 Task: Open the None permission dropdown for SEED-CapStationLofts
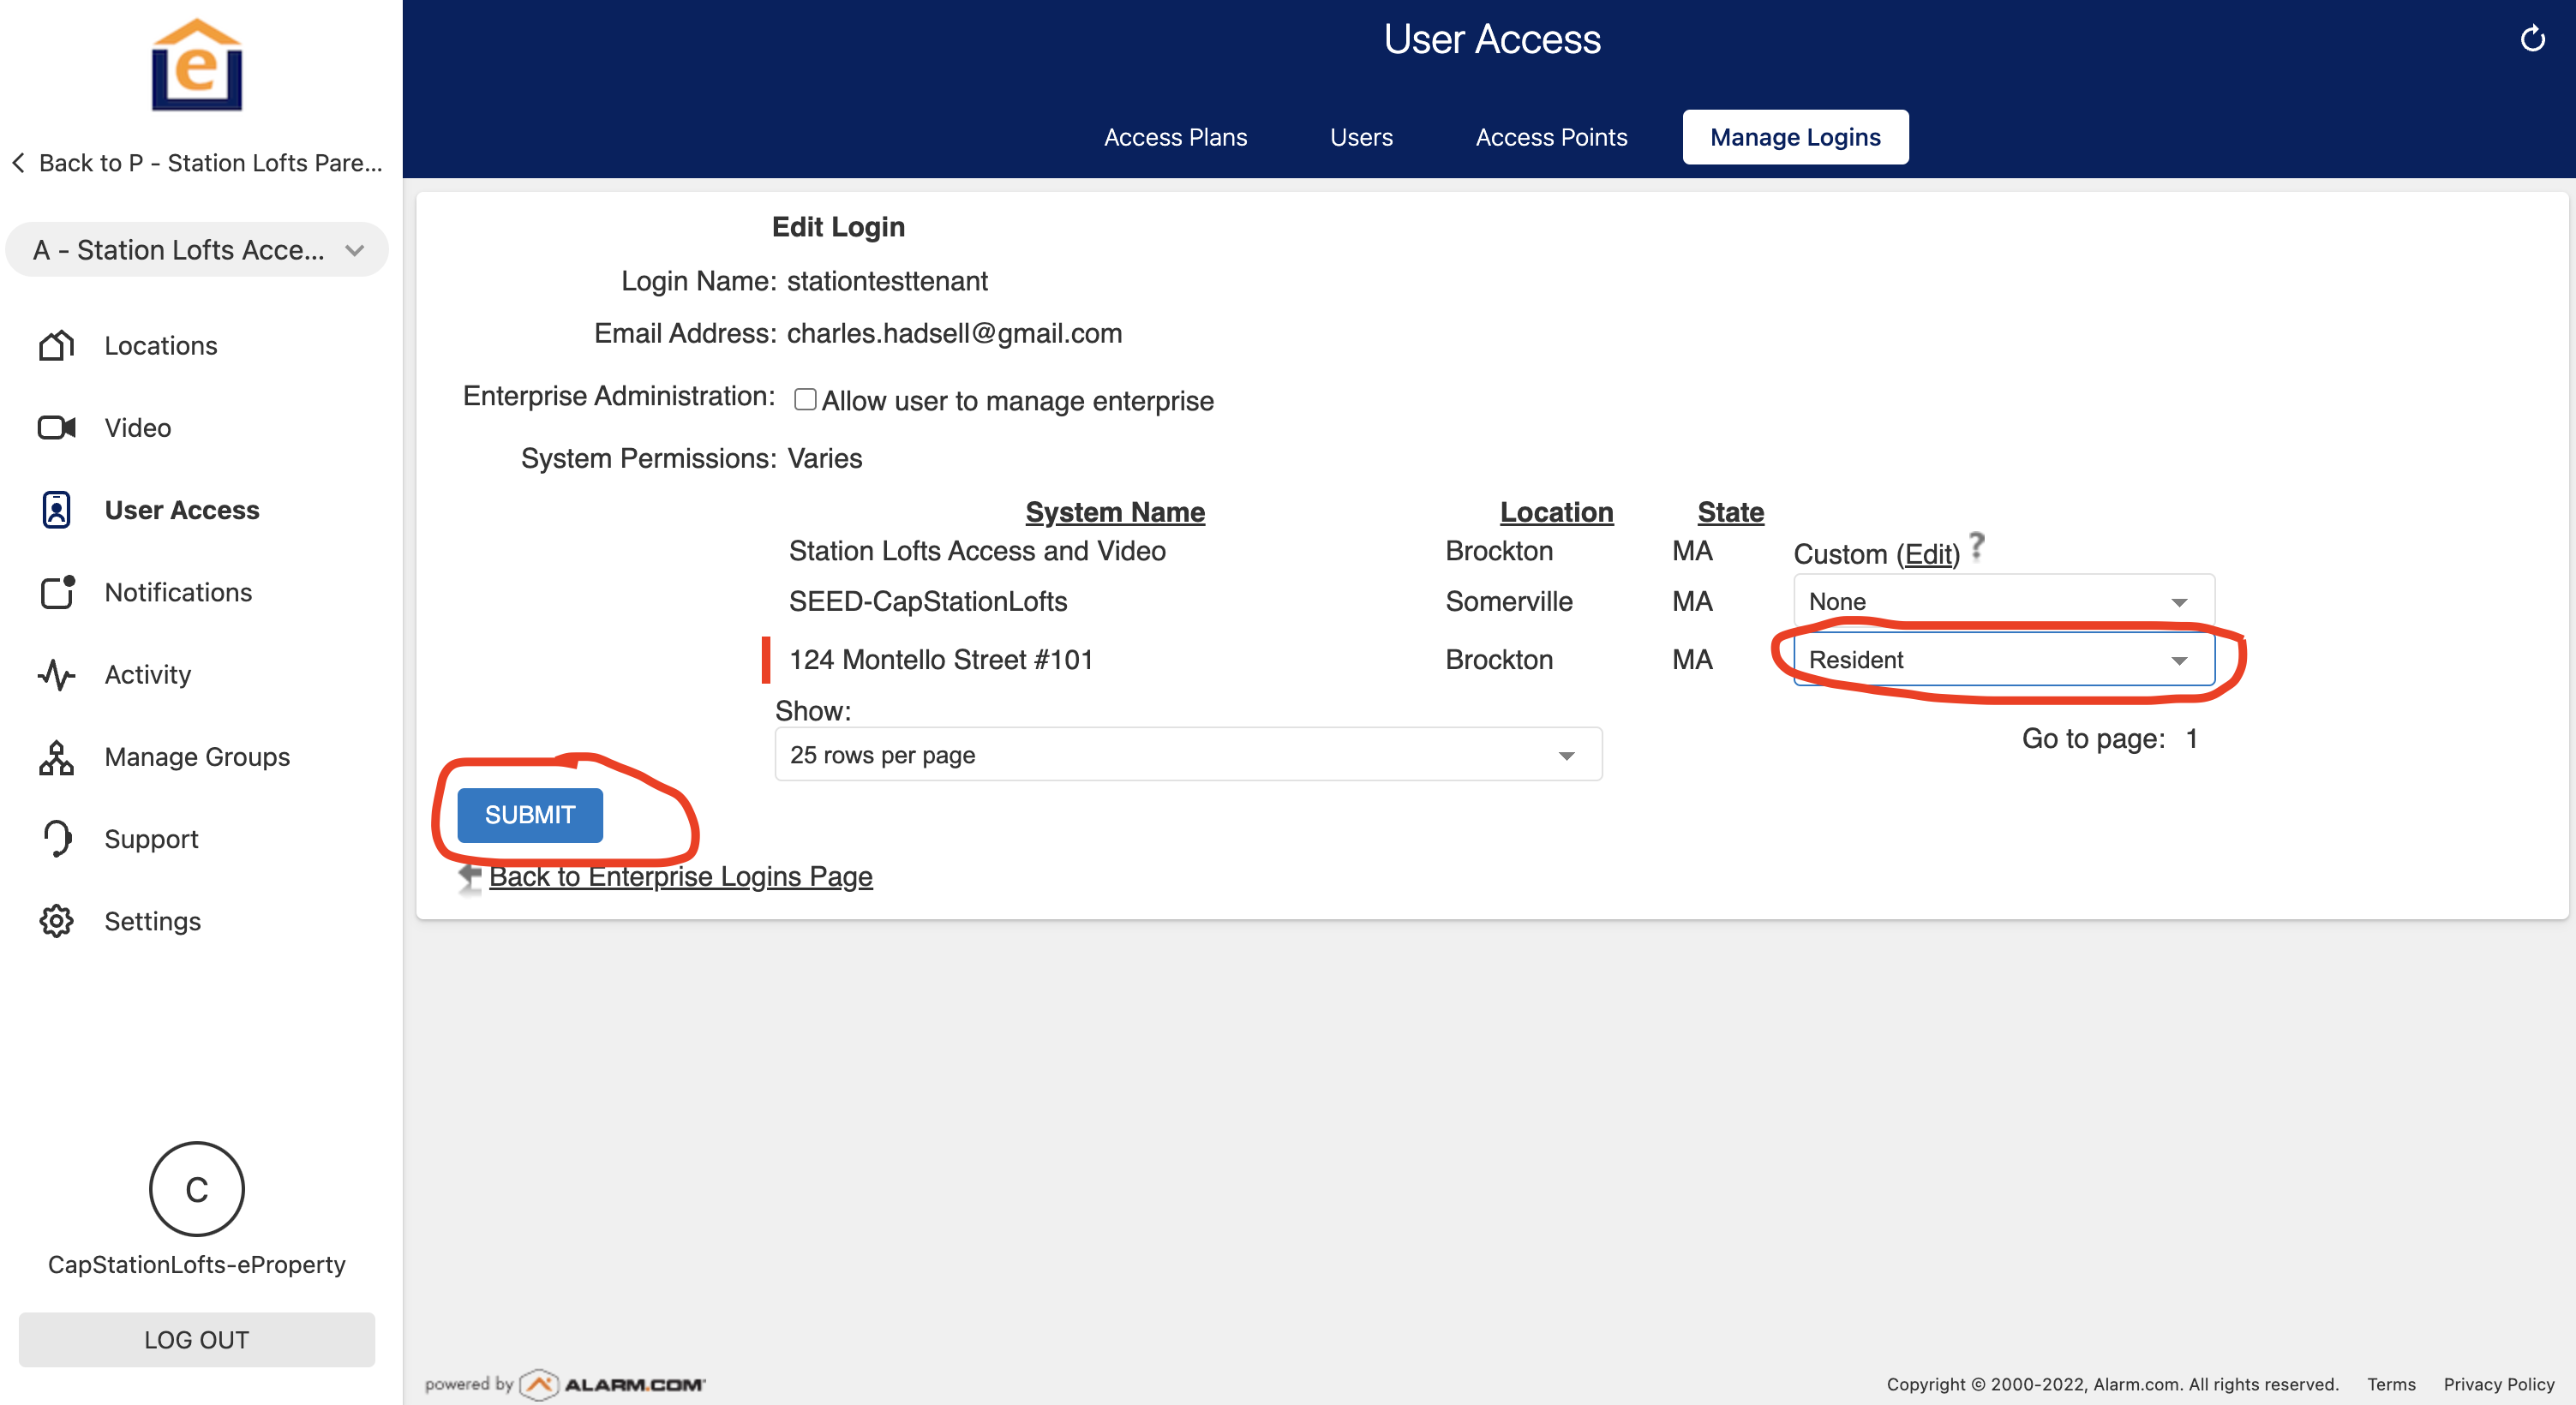pyautogui.click(x=2003, y=601)
